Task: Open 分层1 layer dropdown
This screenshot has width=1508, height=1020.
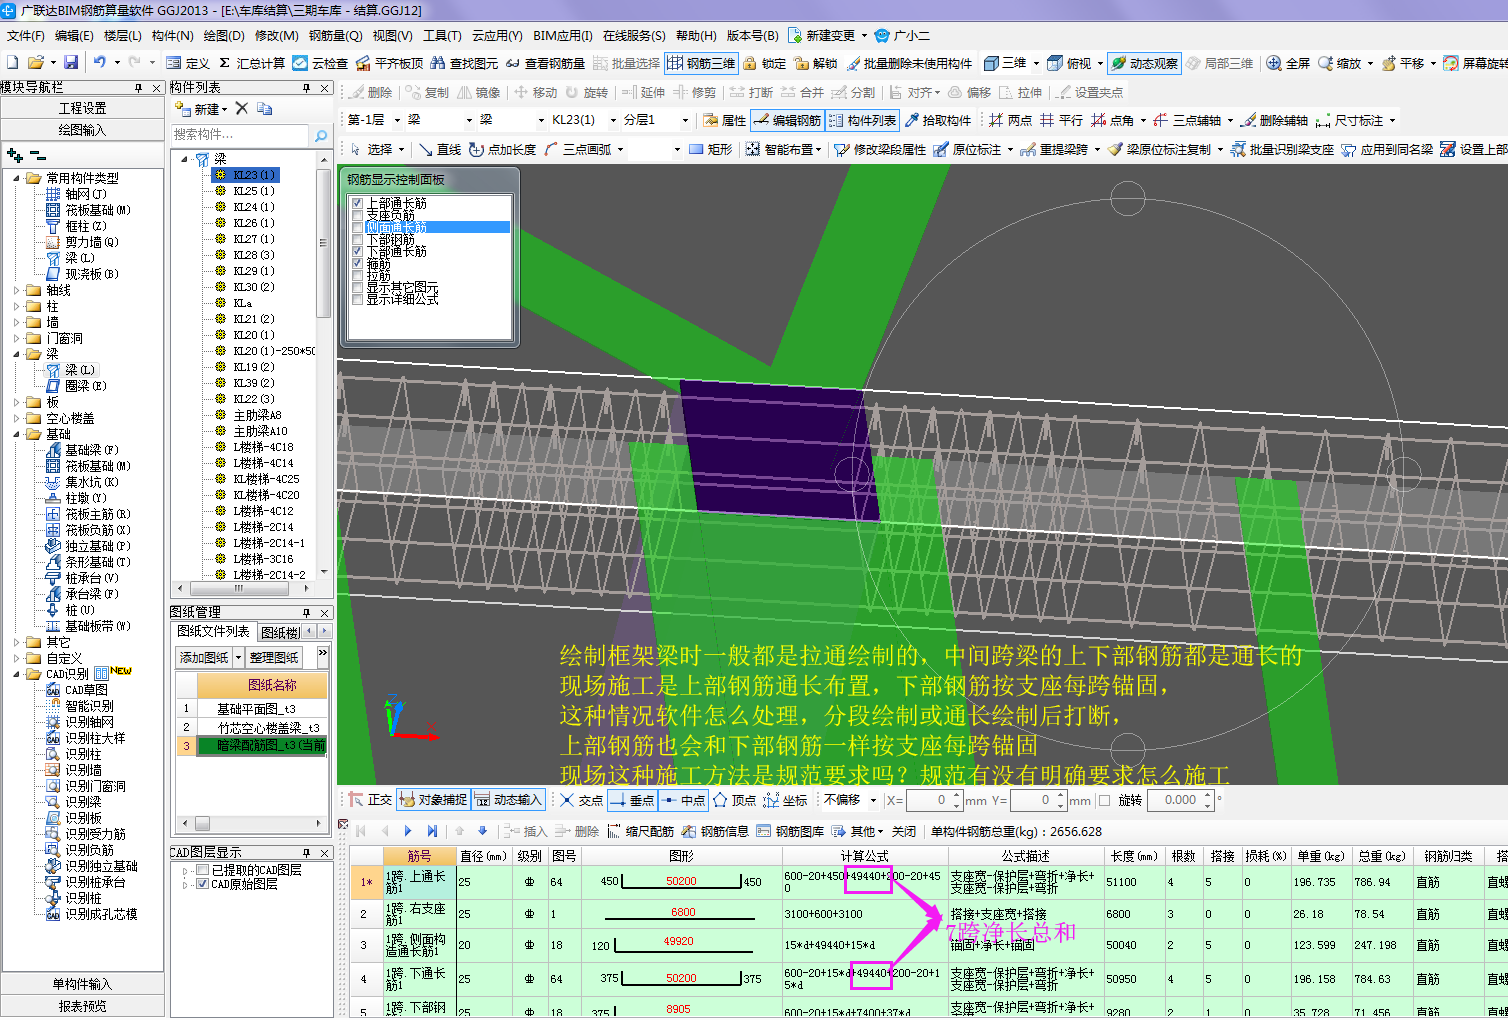Action: tap(685, 120)
